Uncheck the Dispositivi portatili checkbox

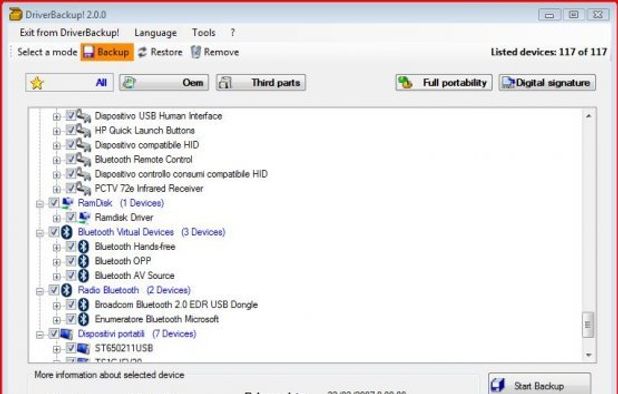coord(54,334)
